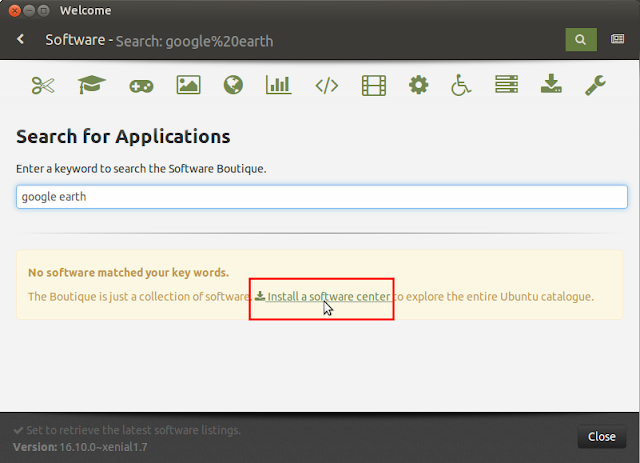This screenshot has width=640, height=463.
Task: Click the 'Install a software center' link
Action: point(322,296)
